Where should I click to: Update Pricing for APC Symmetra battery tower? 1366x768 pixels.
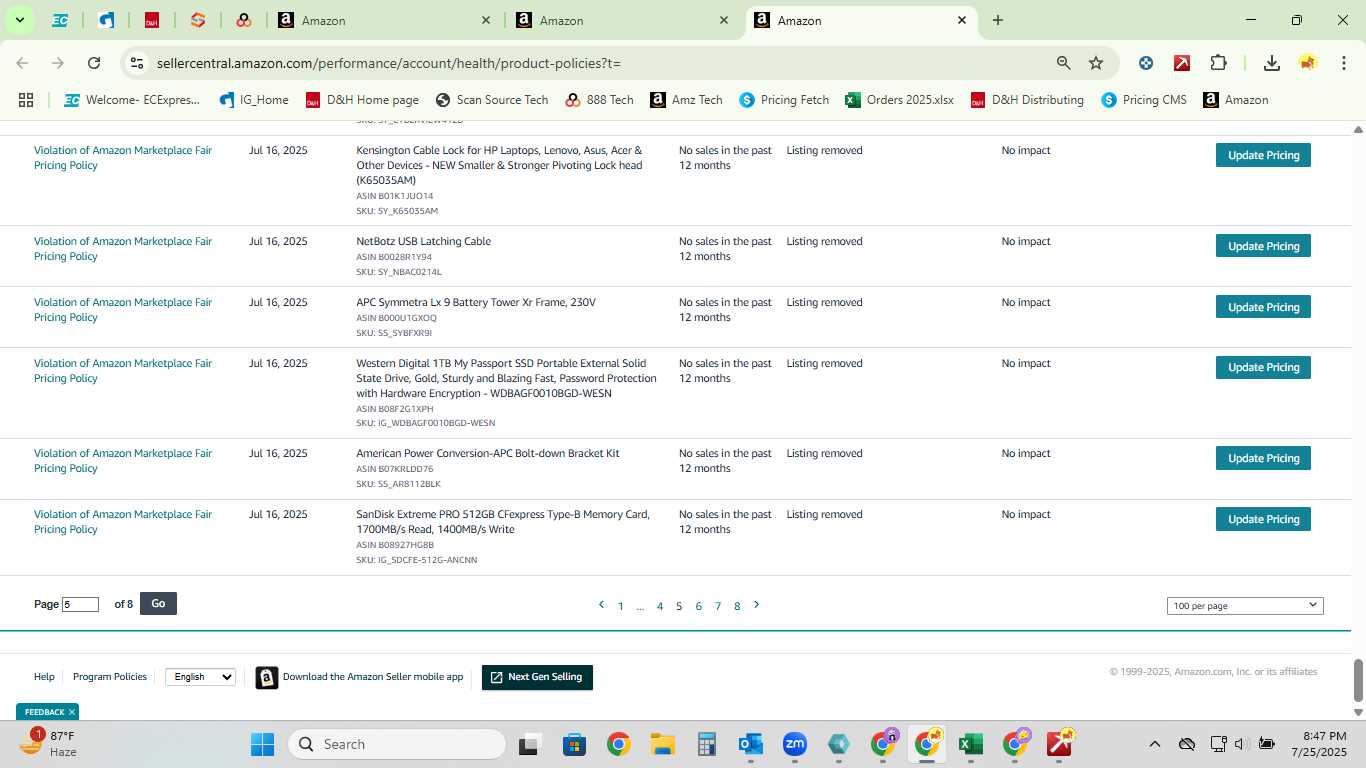click(1263, 307)
